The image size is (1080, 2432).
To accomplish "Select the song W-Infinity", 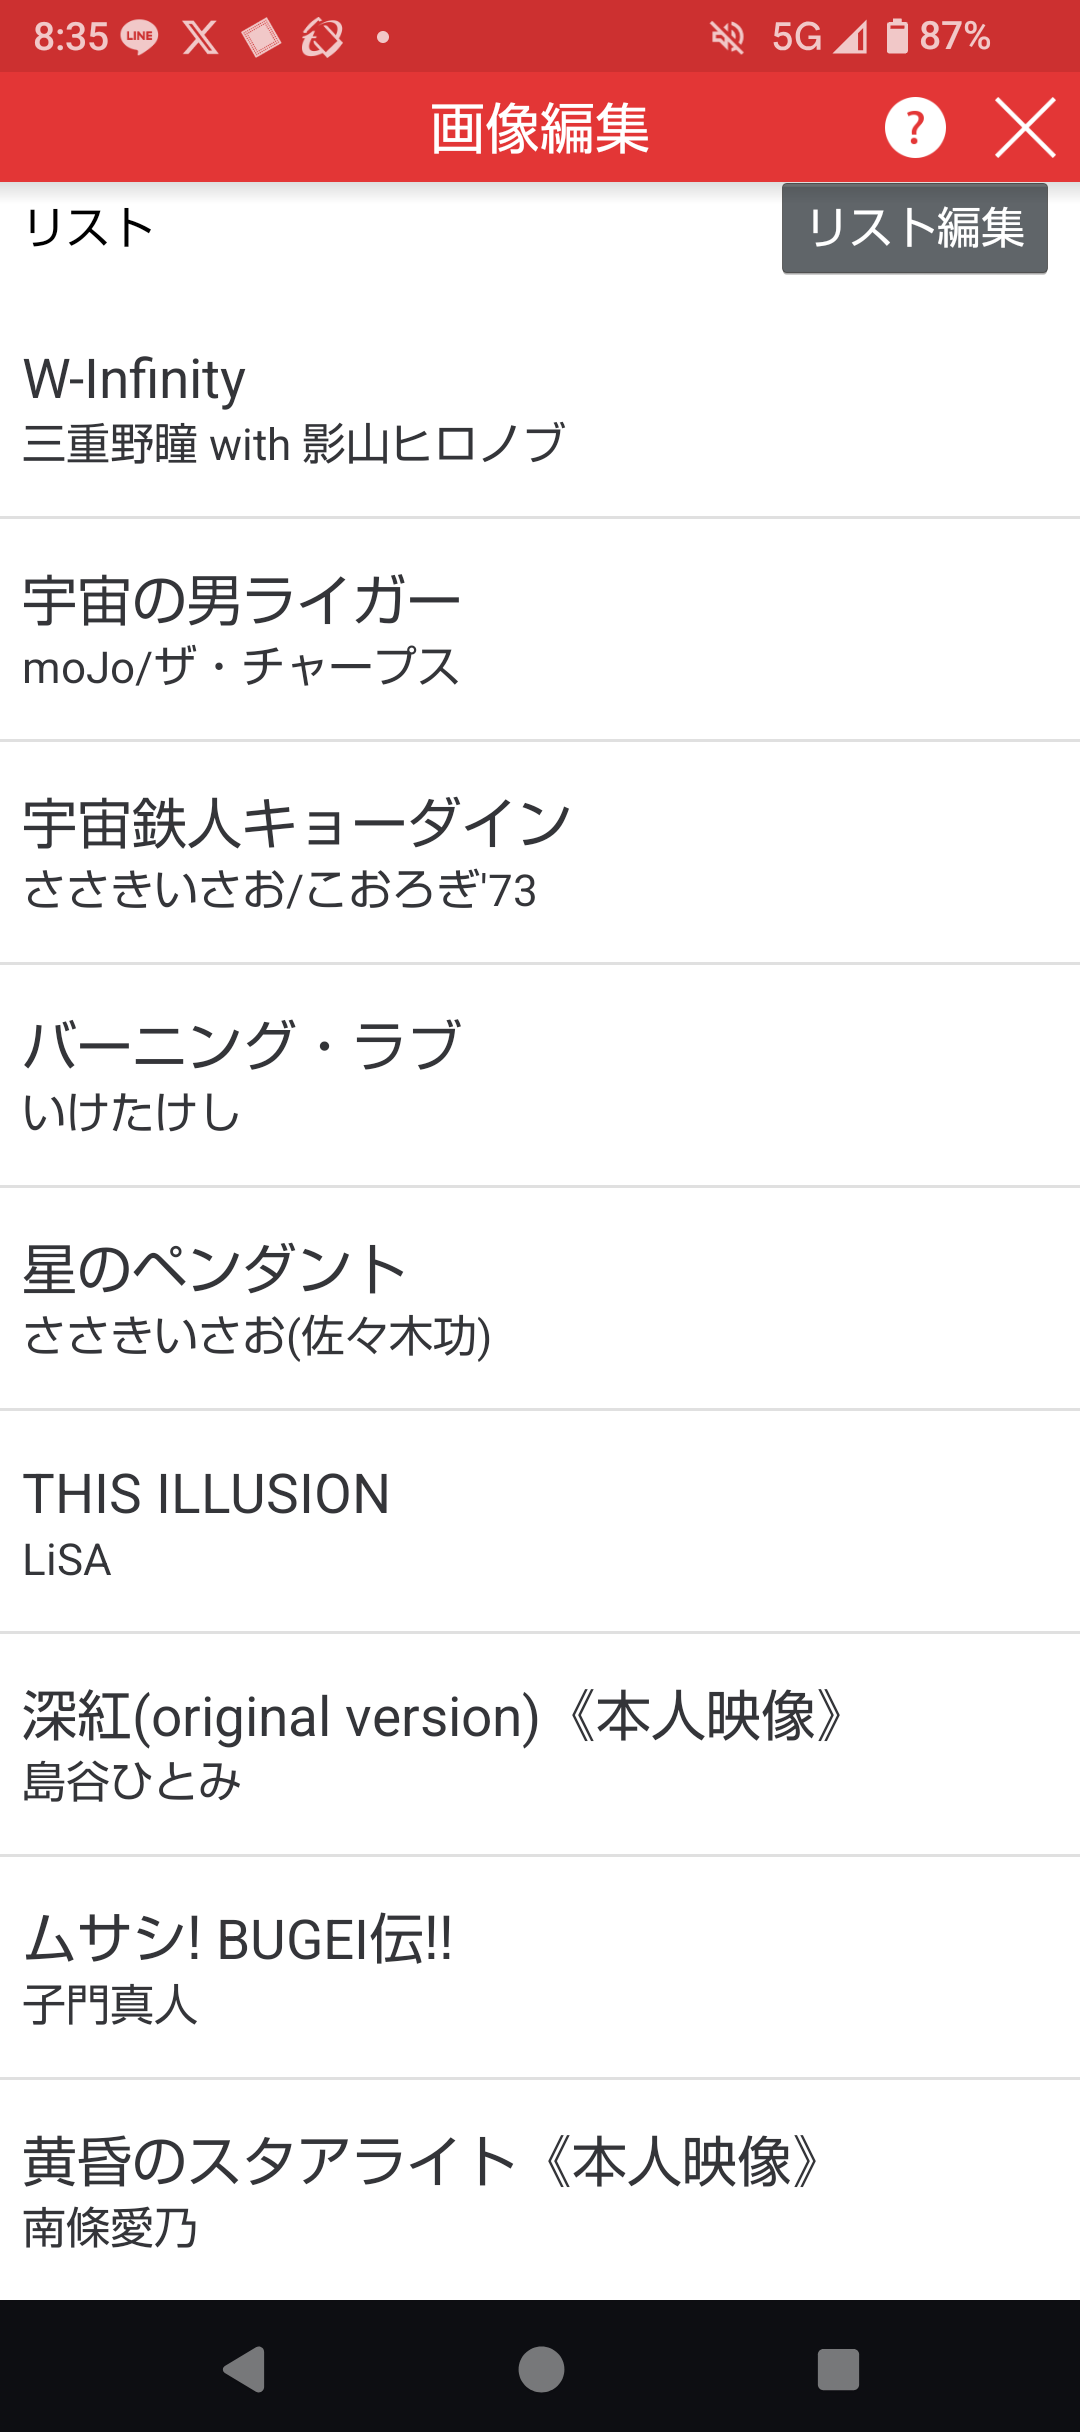I will (540, 408).
